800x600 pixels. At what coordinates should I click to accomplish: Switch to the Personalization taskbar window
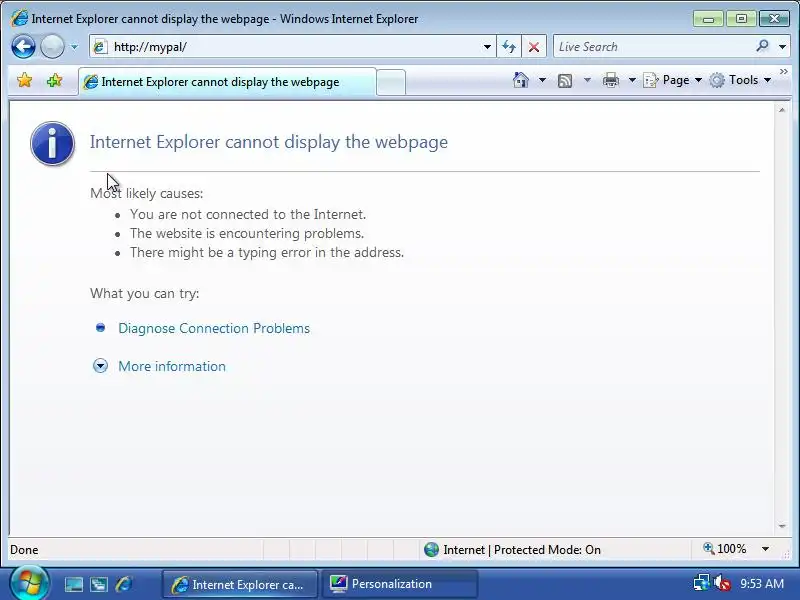pos(400,584)
